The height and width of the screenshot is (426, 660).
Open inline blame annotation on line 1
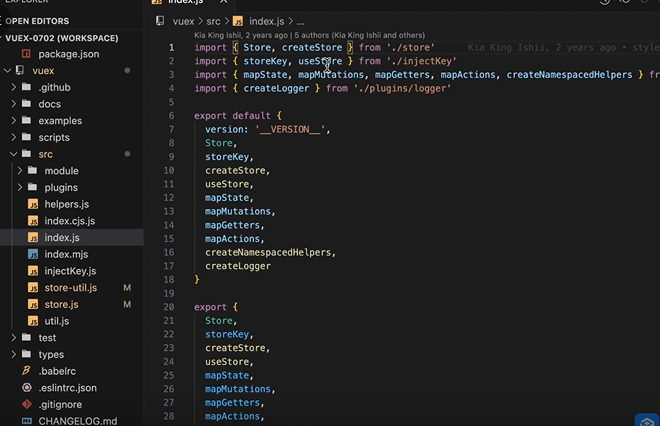[x=563, y=48]
